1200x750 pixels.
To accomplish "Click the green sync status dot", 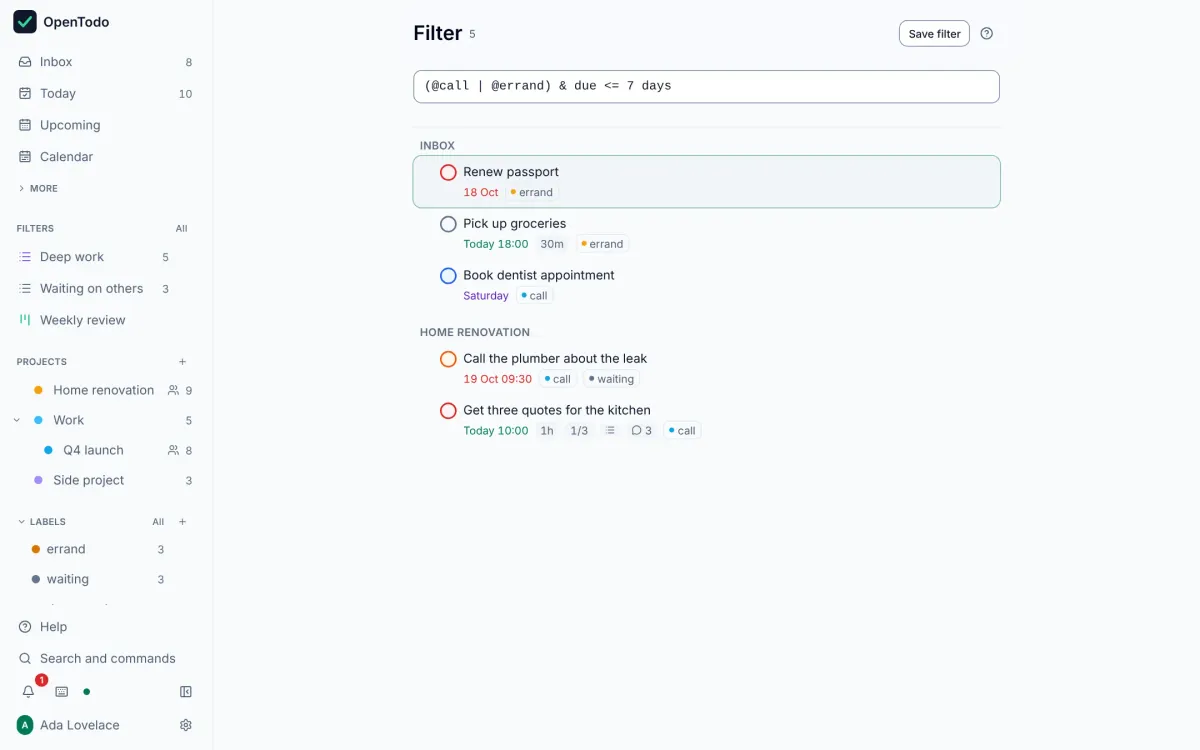I will 87,691.
